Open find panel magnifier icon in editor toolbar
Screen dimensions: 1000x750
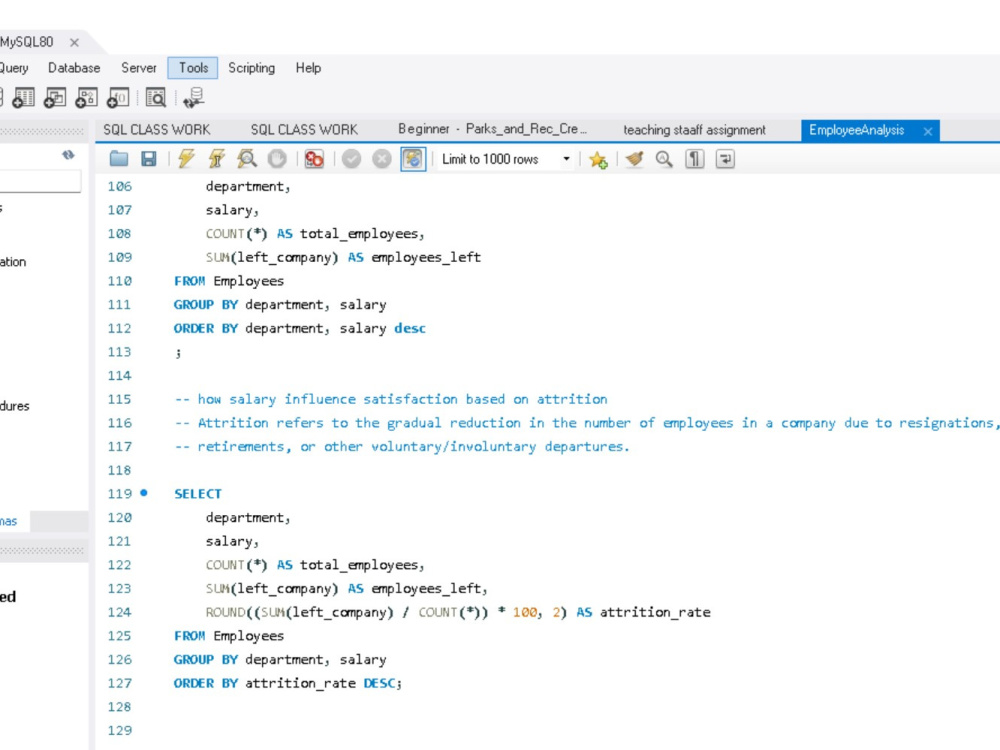click(664, 159)
